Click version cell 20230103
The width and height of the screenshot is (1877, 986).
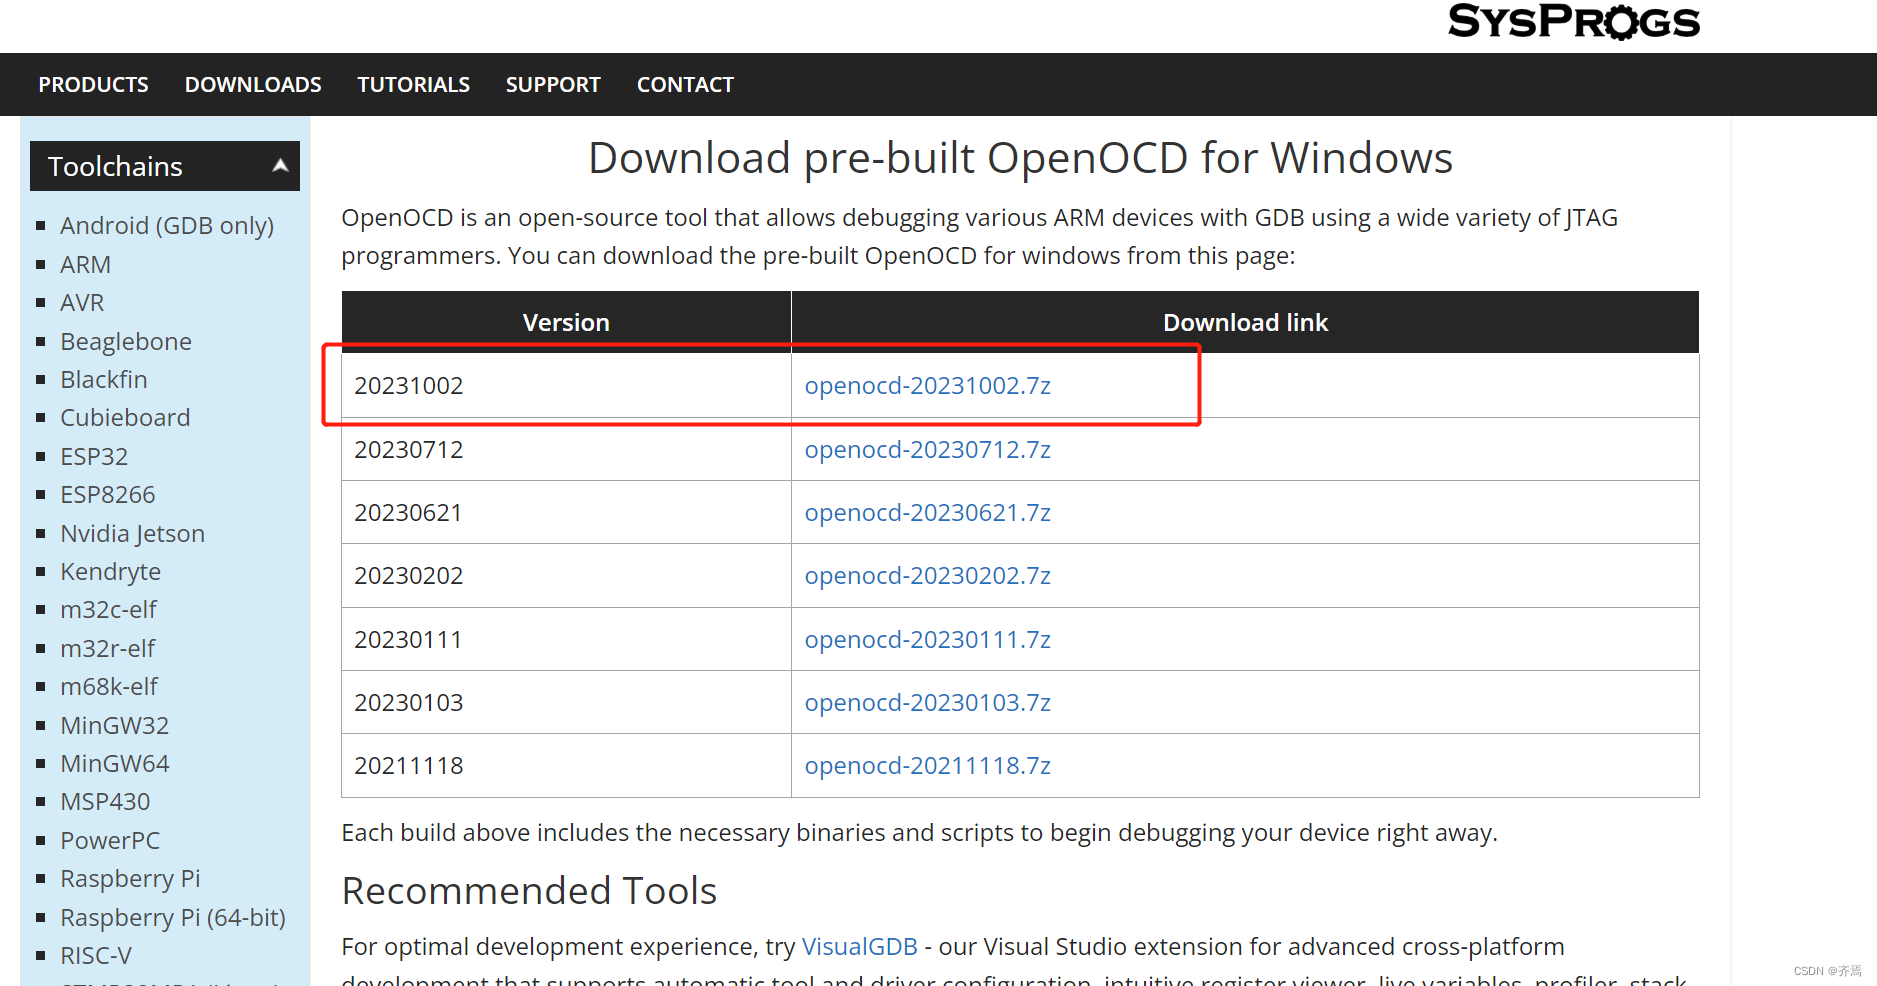pos(566,703)
